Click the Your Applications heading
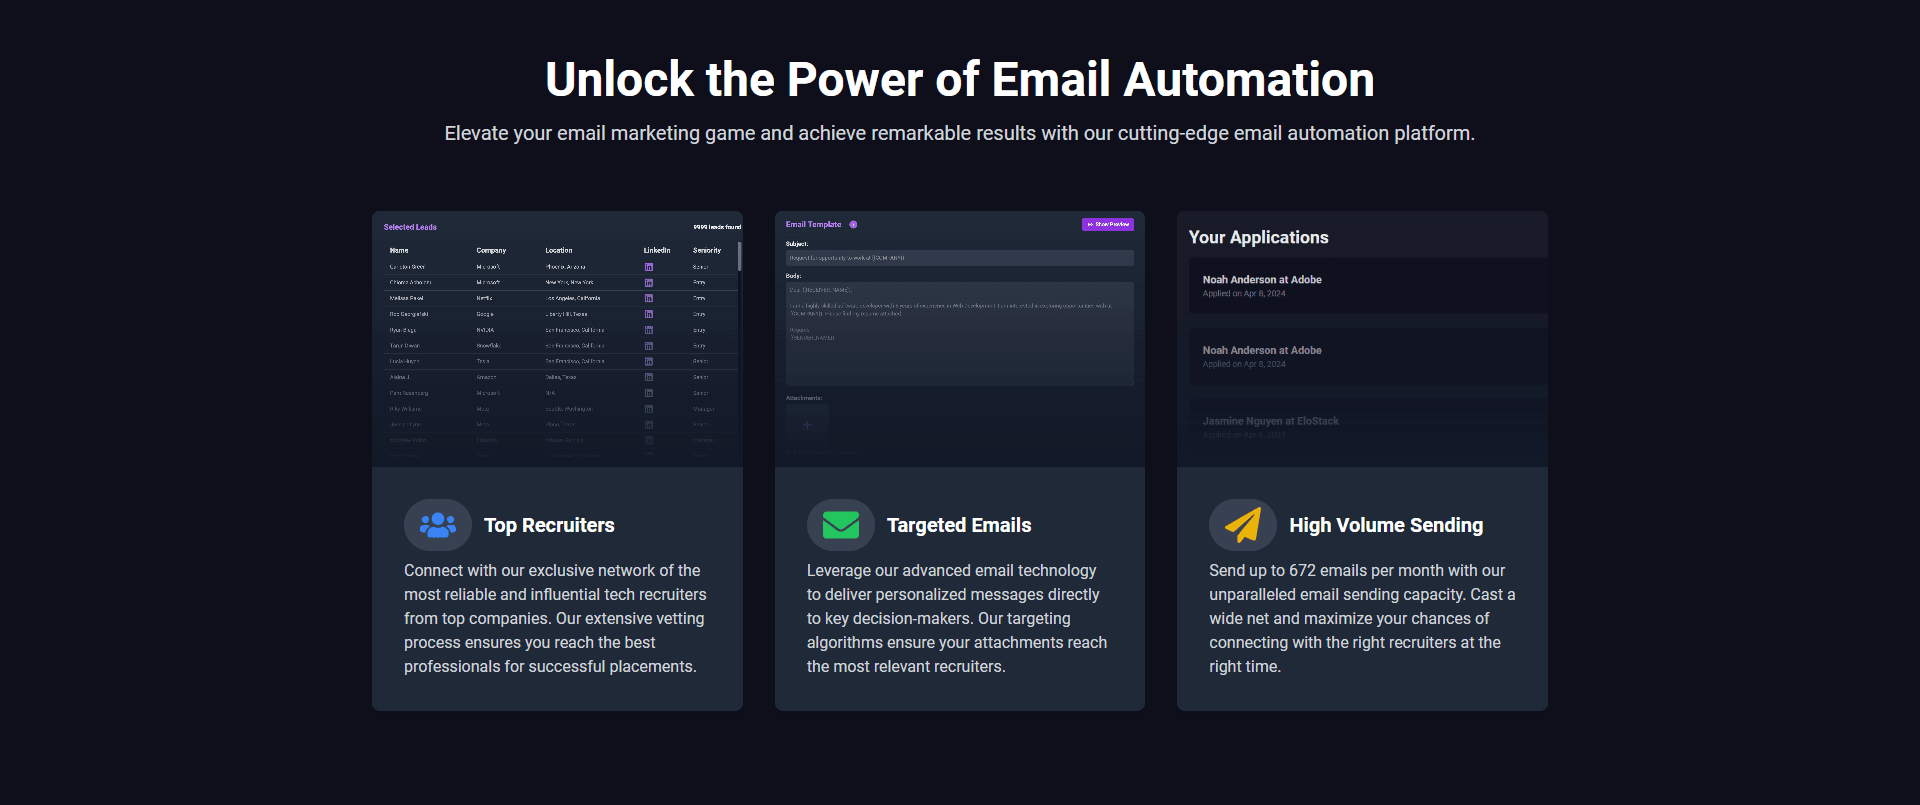The width and height of the screenshot is (1920, 805). point(1258,237)
